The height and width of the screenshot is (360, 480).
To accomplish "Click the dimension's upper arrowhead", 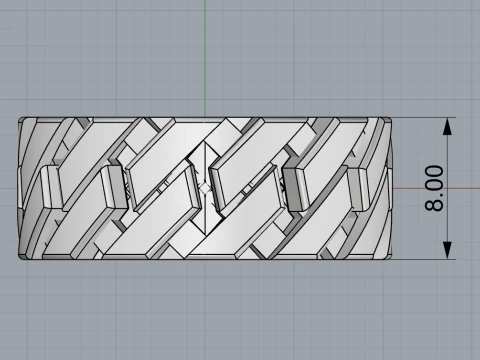I will pyautogui.click(x=447, y=127).
